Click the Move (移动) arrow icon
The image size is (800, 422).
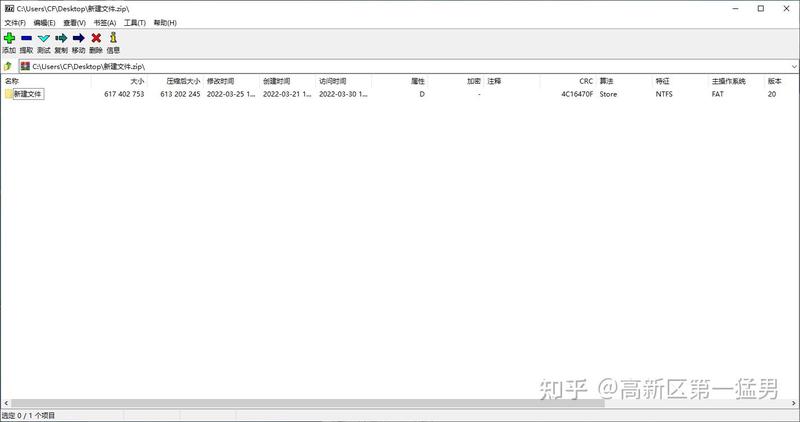(79, 38)
